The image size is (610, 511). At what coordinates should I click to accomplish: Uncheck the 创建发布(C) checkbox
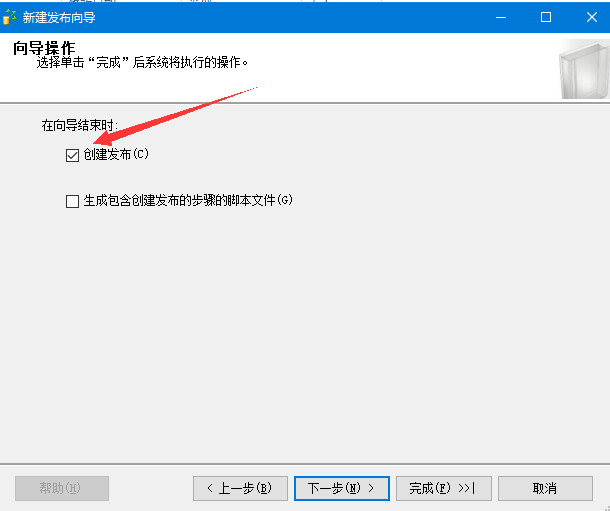[72, 155]
